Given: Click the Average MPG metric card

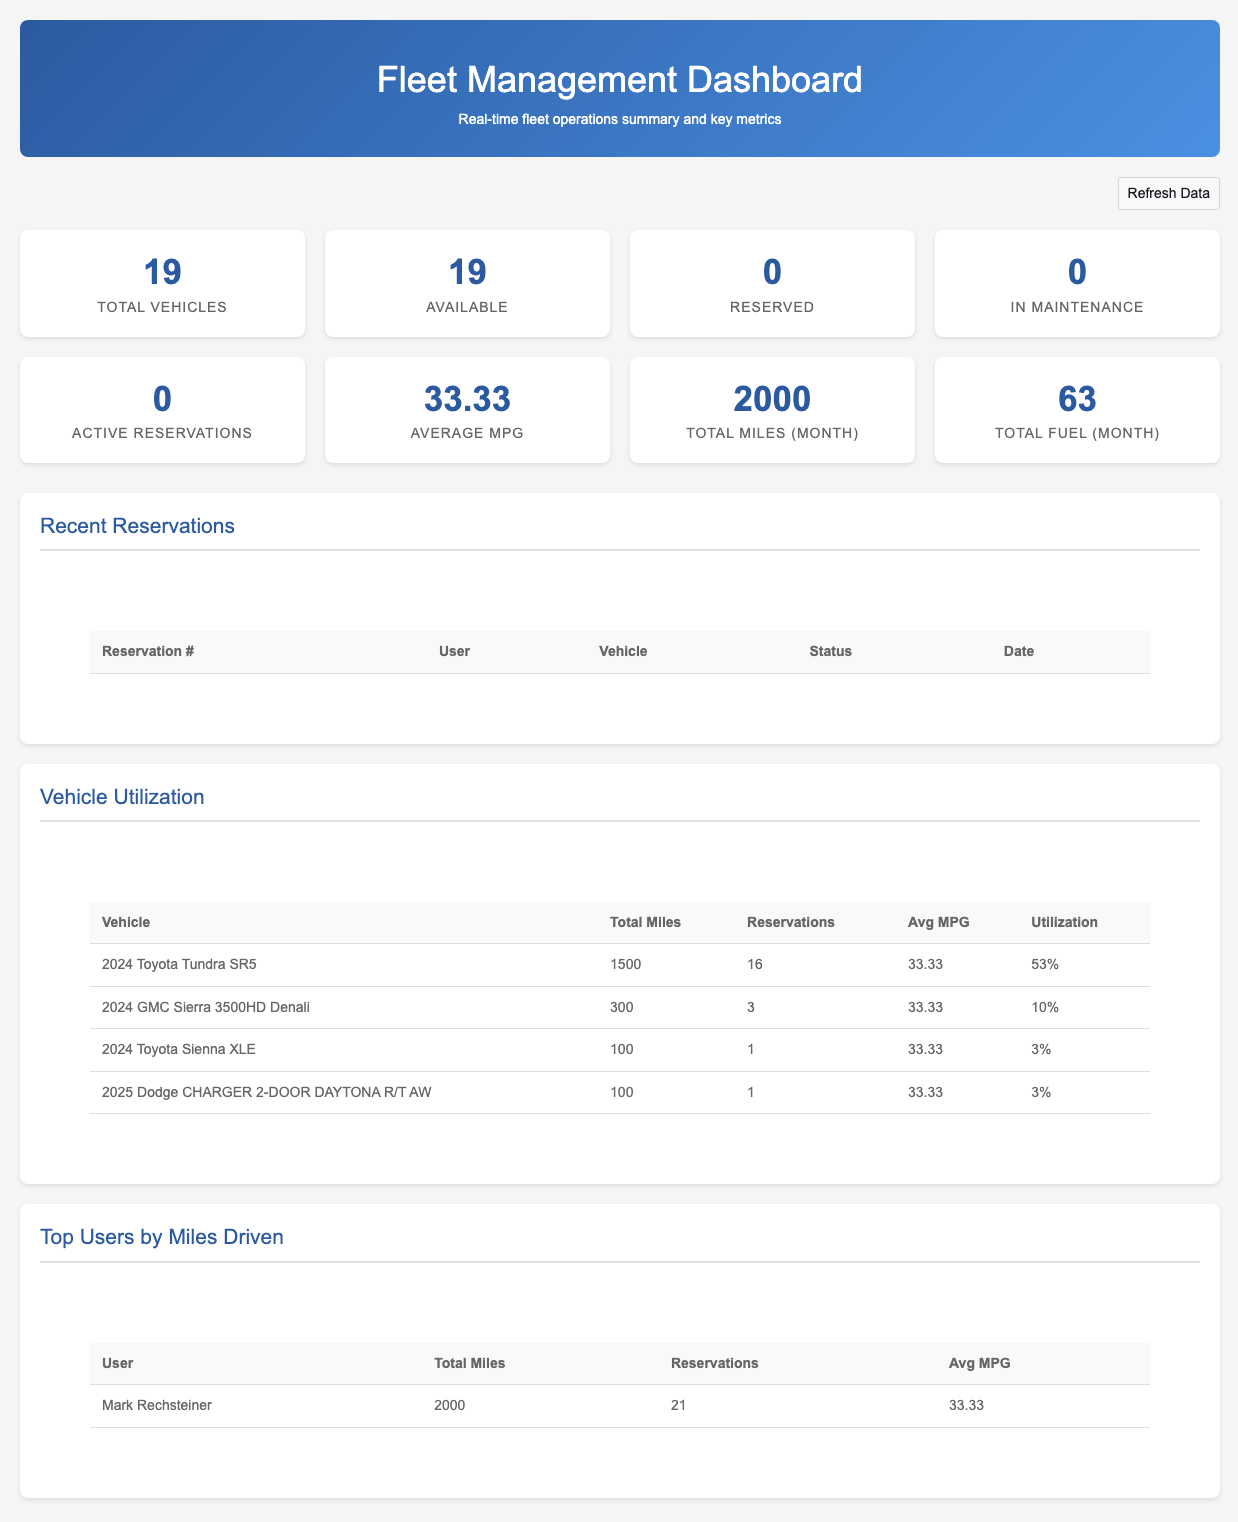Looking at the screenshot, I should pyautogui.click(x=467, y=410).
